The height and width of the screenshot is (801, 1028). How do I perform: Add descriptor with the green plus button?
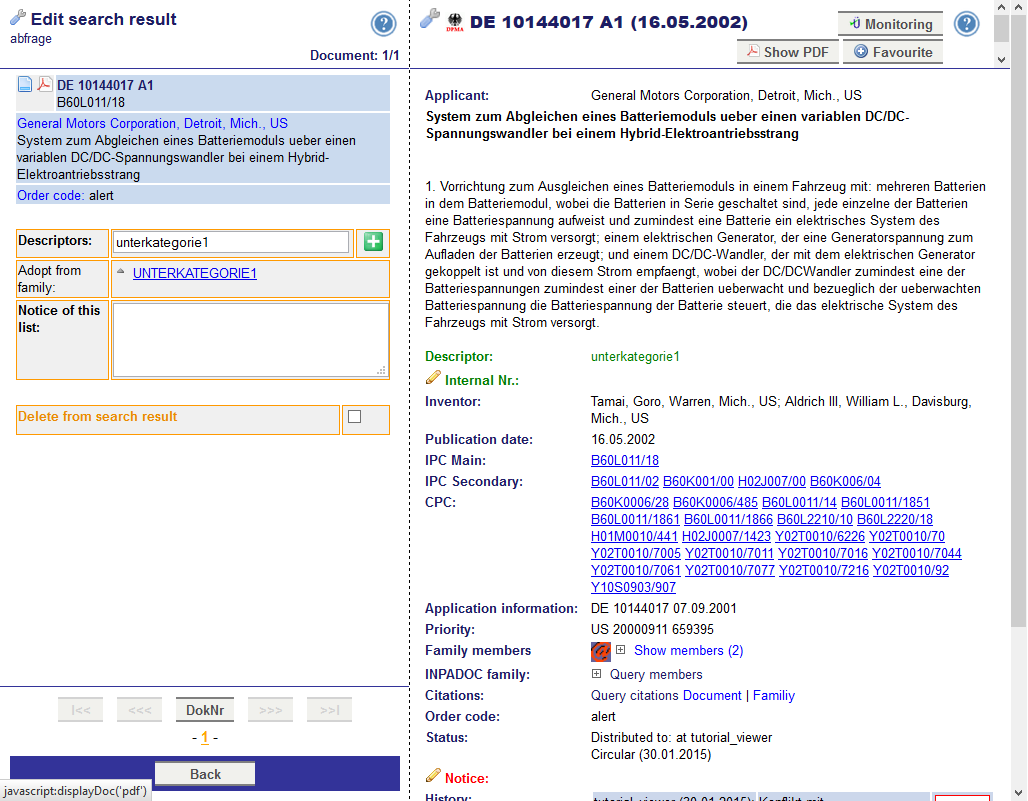tap(373, 242)
